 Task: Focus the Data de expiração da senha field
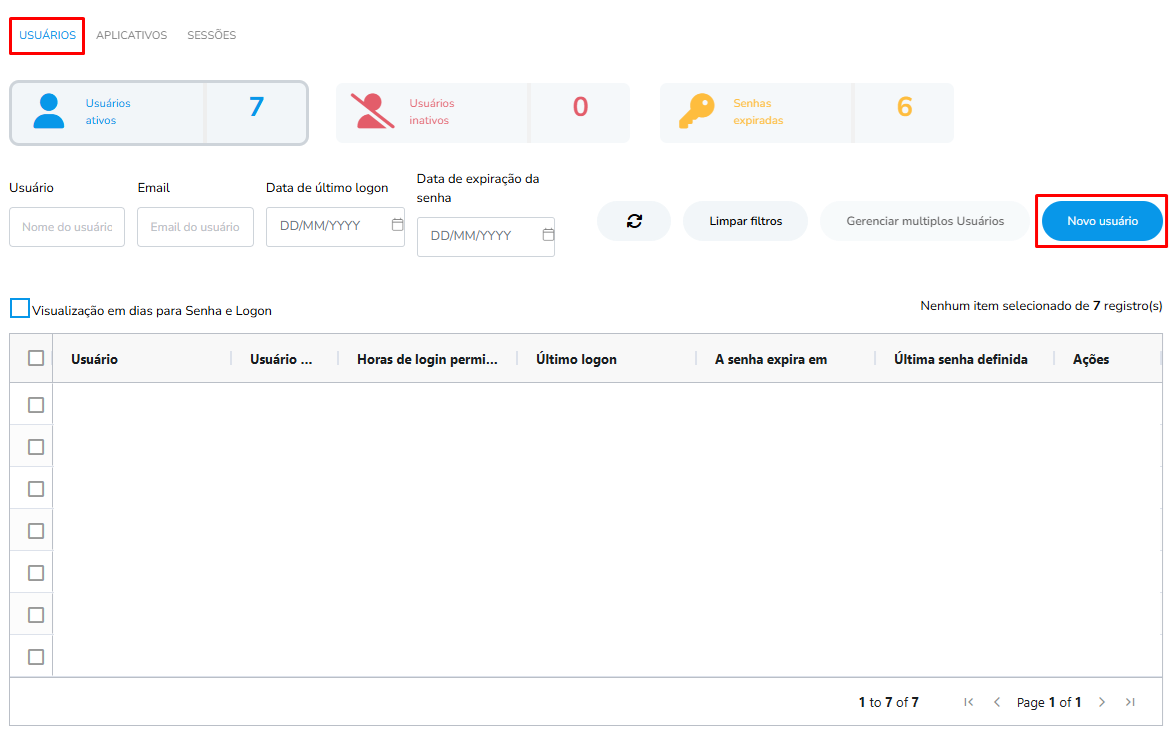pyautogui.click(x=486, y=237)
